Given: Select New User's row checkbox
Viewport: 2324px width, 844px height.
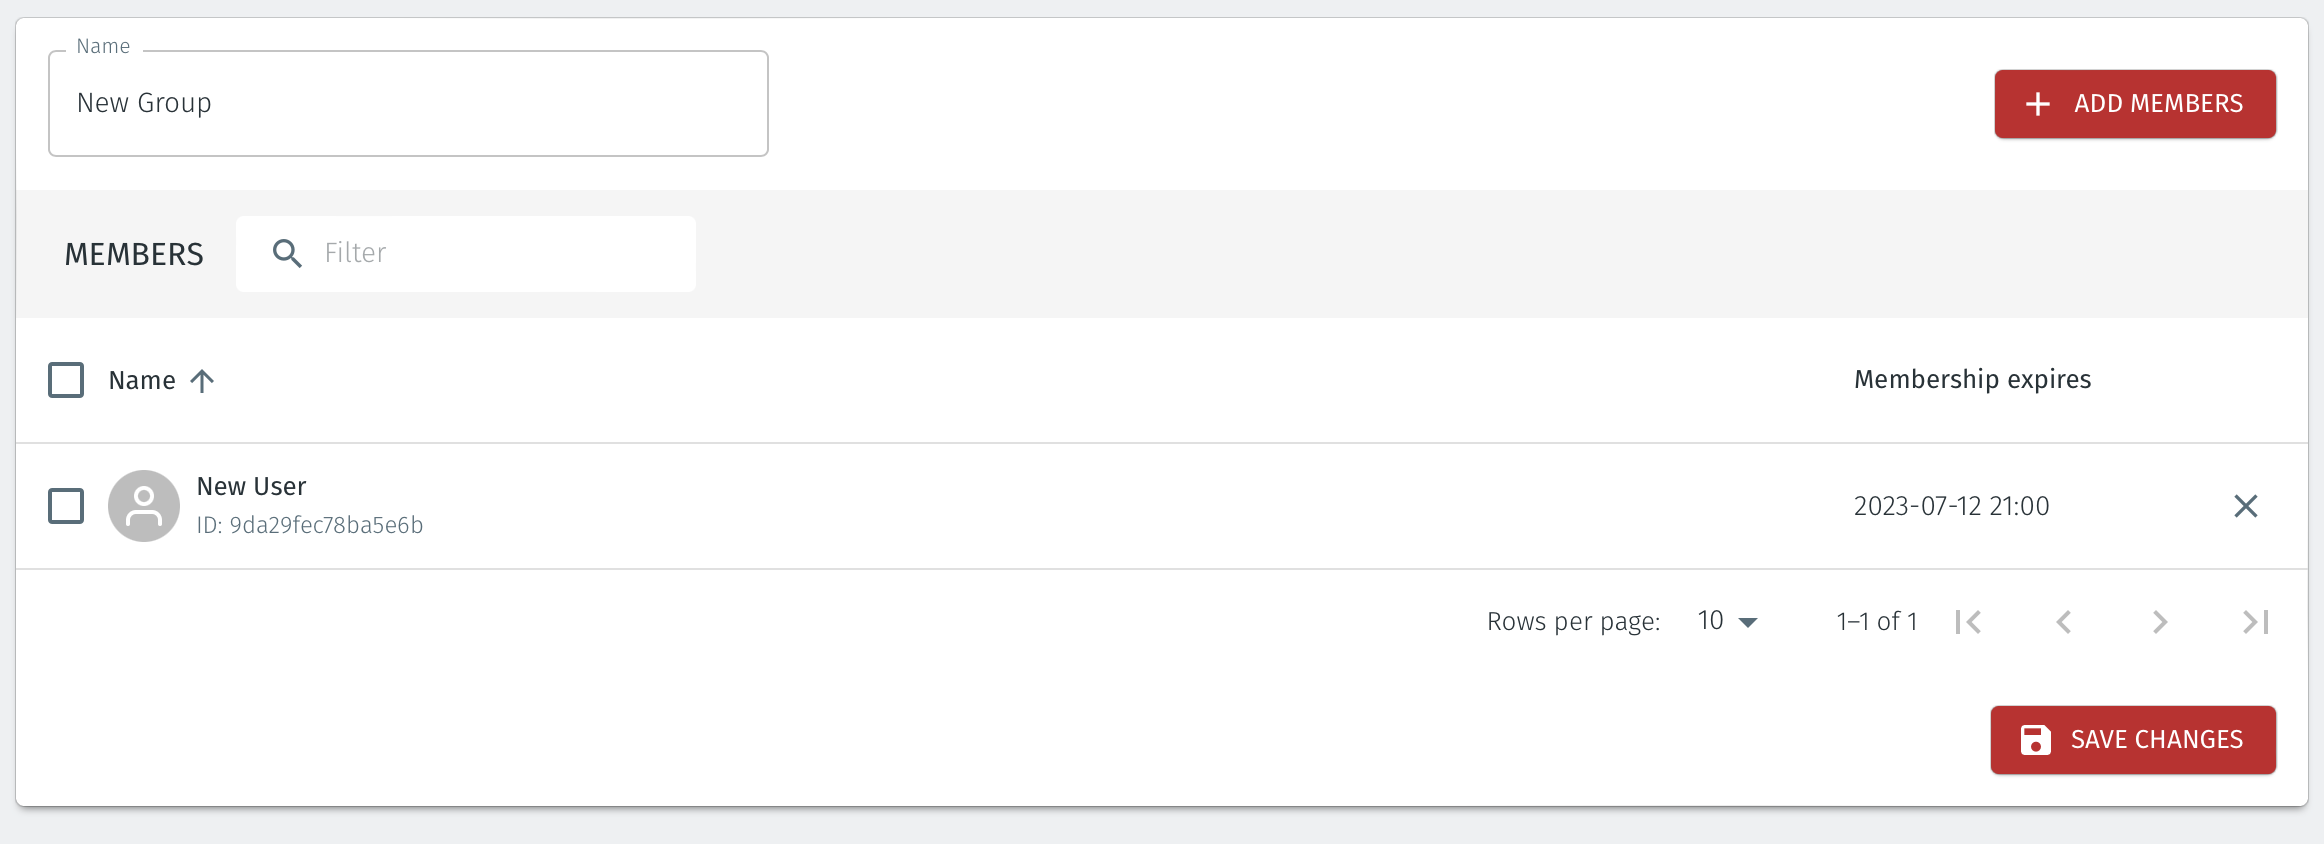Looking at the screenshot, I should 65,506.
